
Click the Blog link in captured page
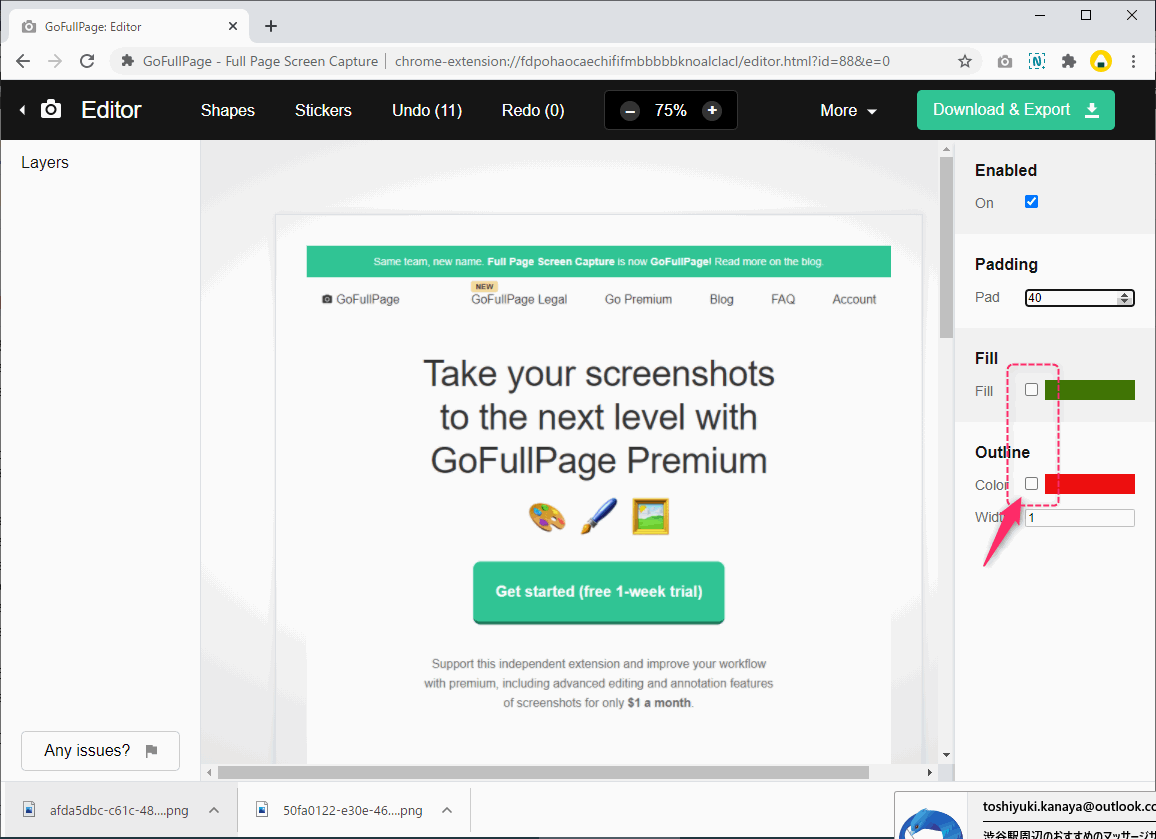click(721, 299)
